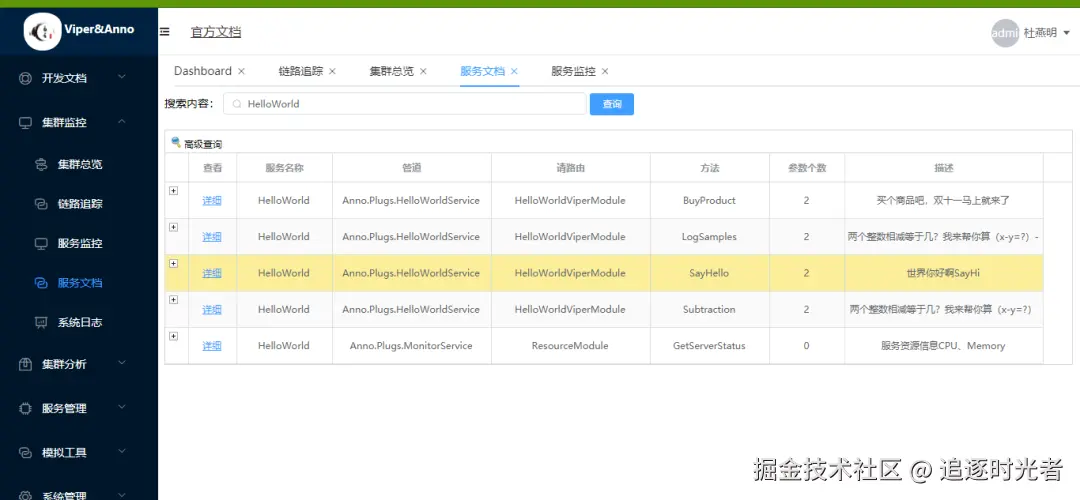Open 服务监控 in the sidebar
This screenshot has width=1080, height=500.
pyautogui.click(x=80, y=243)
